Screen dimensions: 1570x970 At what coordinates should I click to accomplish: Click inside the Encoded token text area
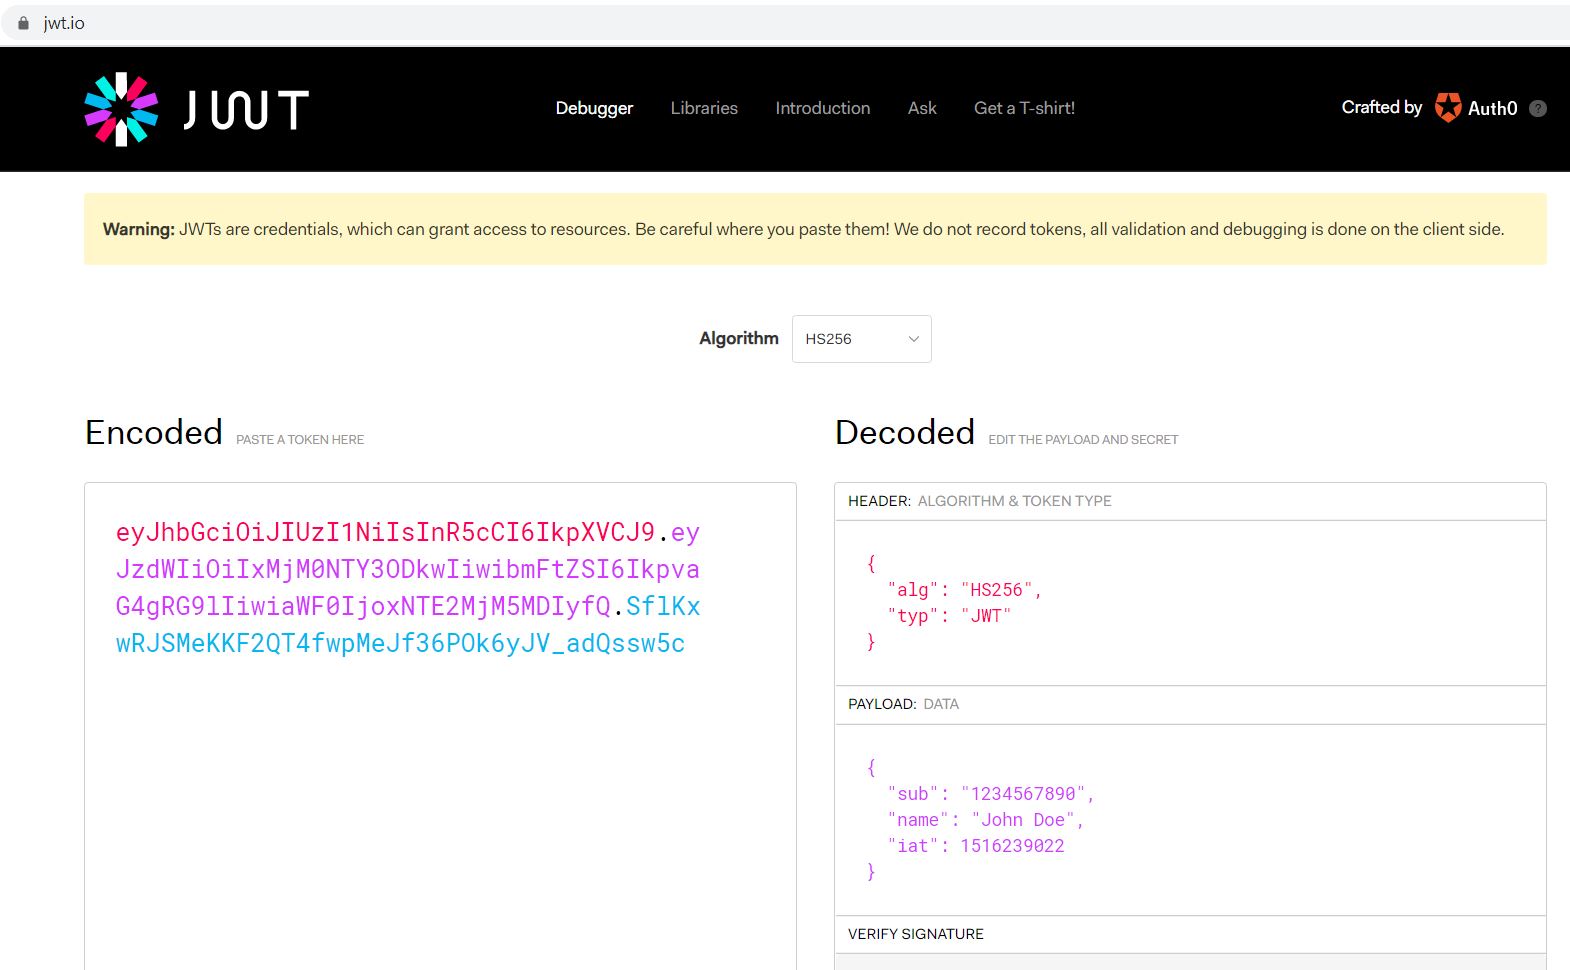tap(440, 727)
